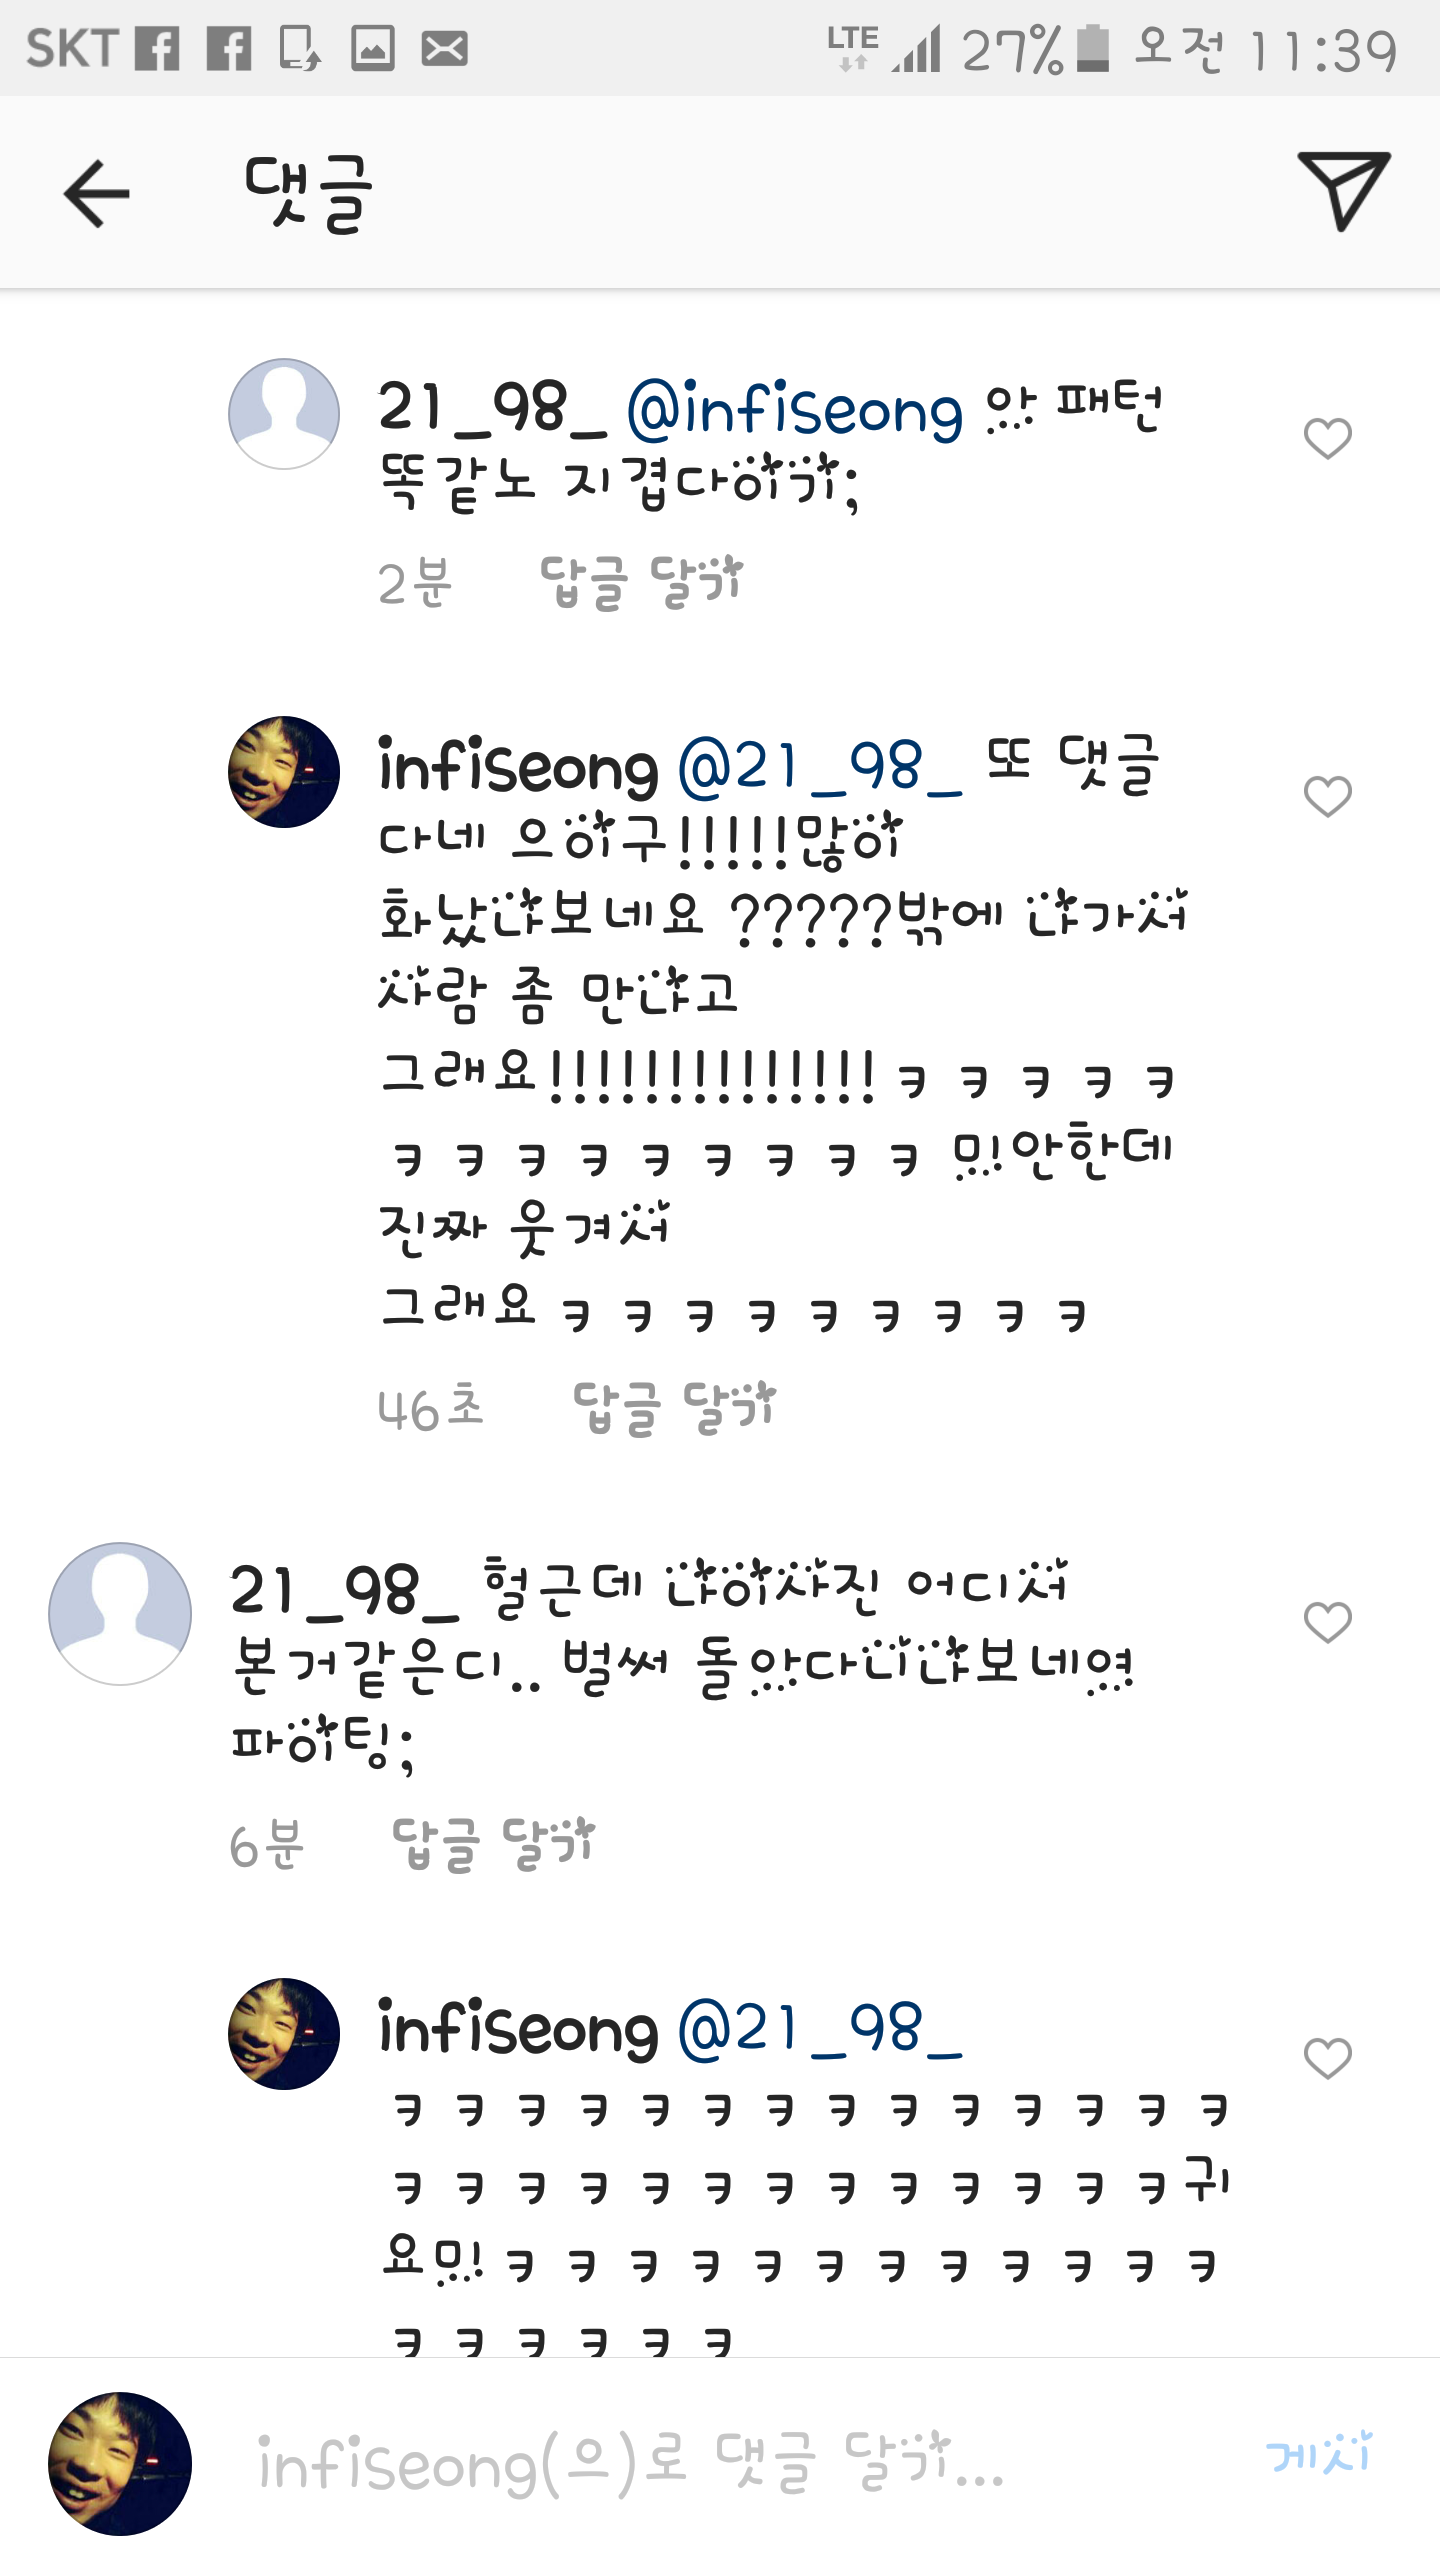Tap the mail notification icon in status bar
This screenshot has width=1440, height=2560.
coord(444,48)
